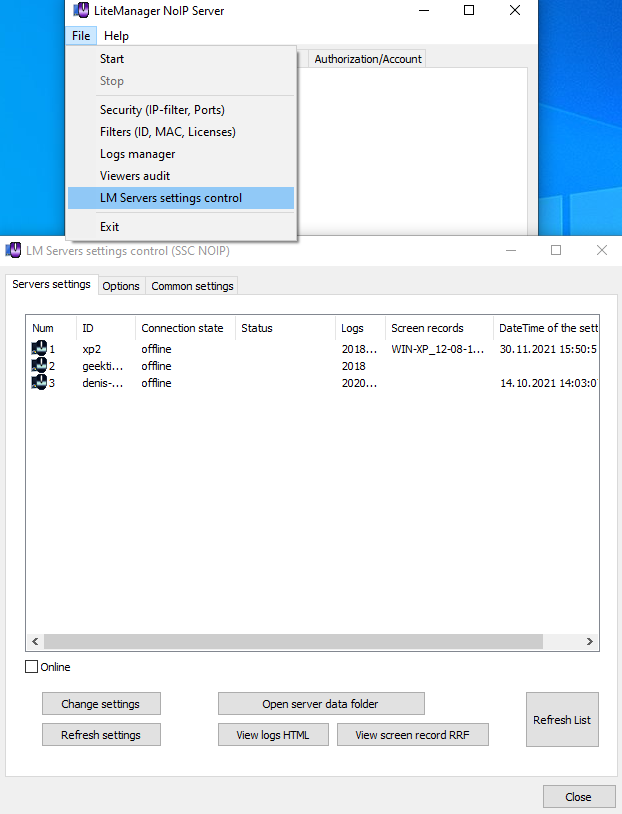Click the Refresh settings button
The image size is (622, 814).
pos(101,735)
